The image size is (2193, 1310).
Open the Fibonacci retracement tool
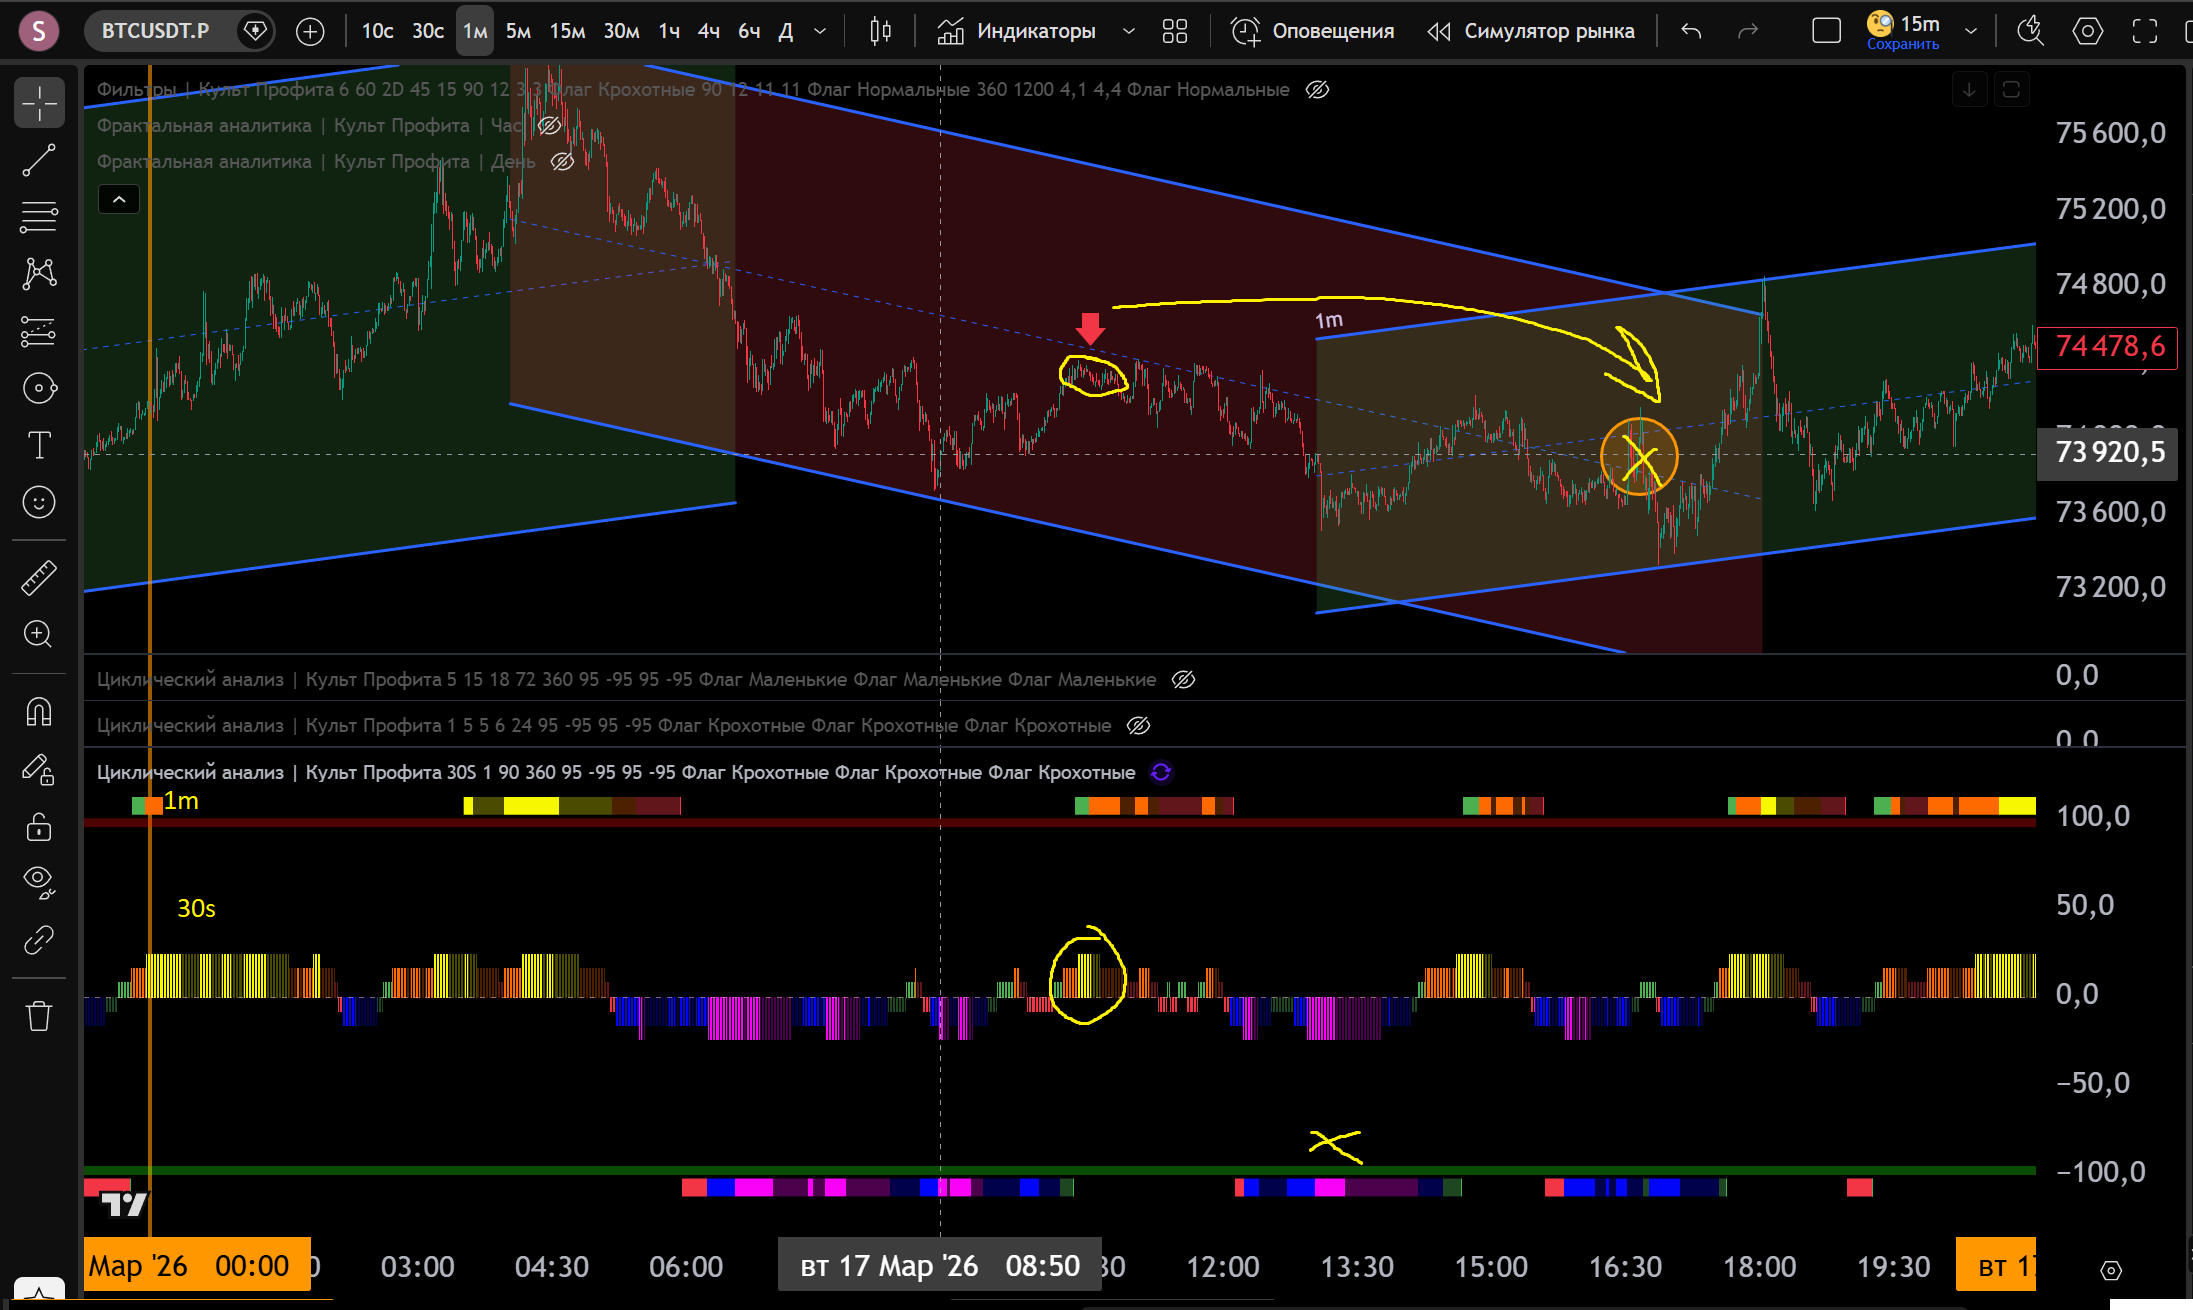click(x=39, y=216)
